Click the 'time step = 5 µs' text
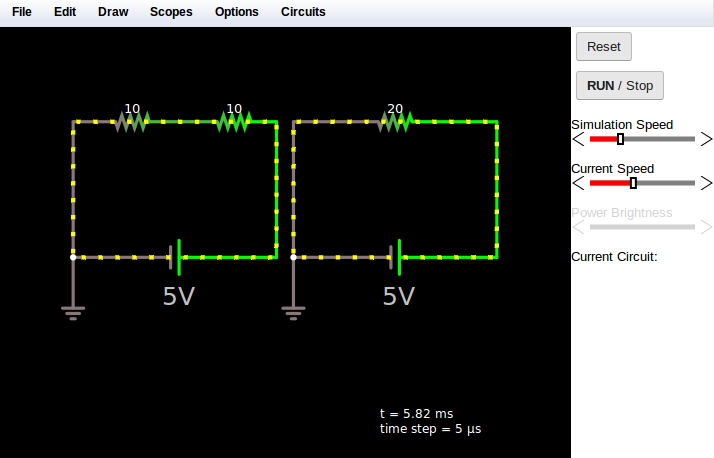The height and width of the screenshot is (458, 714). [x=430, y=429]
